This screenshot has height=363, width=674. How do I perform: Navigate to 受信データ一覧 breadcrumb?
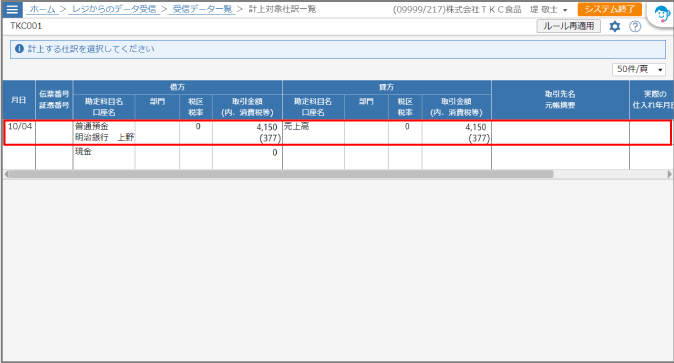pyautogui.click(x=202, y=9)
